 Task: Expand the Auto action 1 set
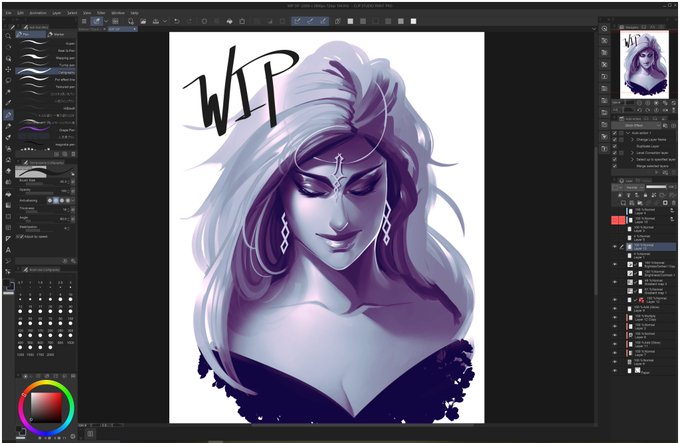click(628, 133)
